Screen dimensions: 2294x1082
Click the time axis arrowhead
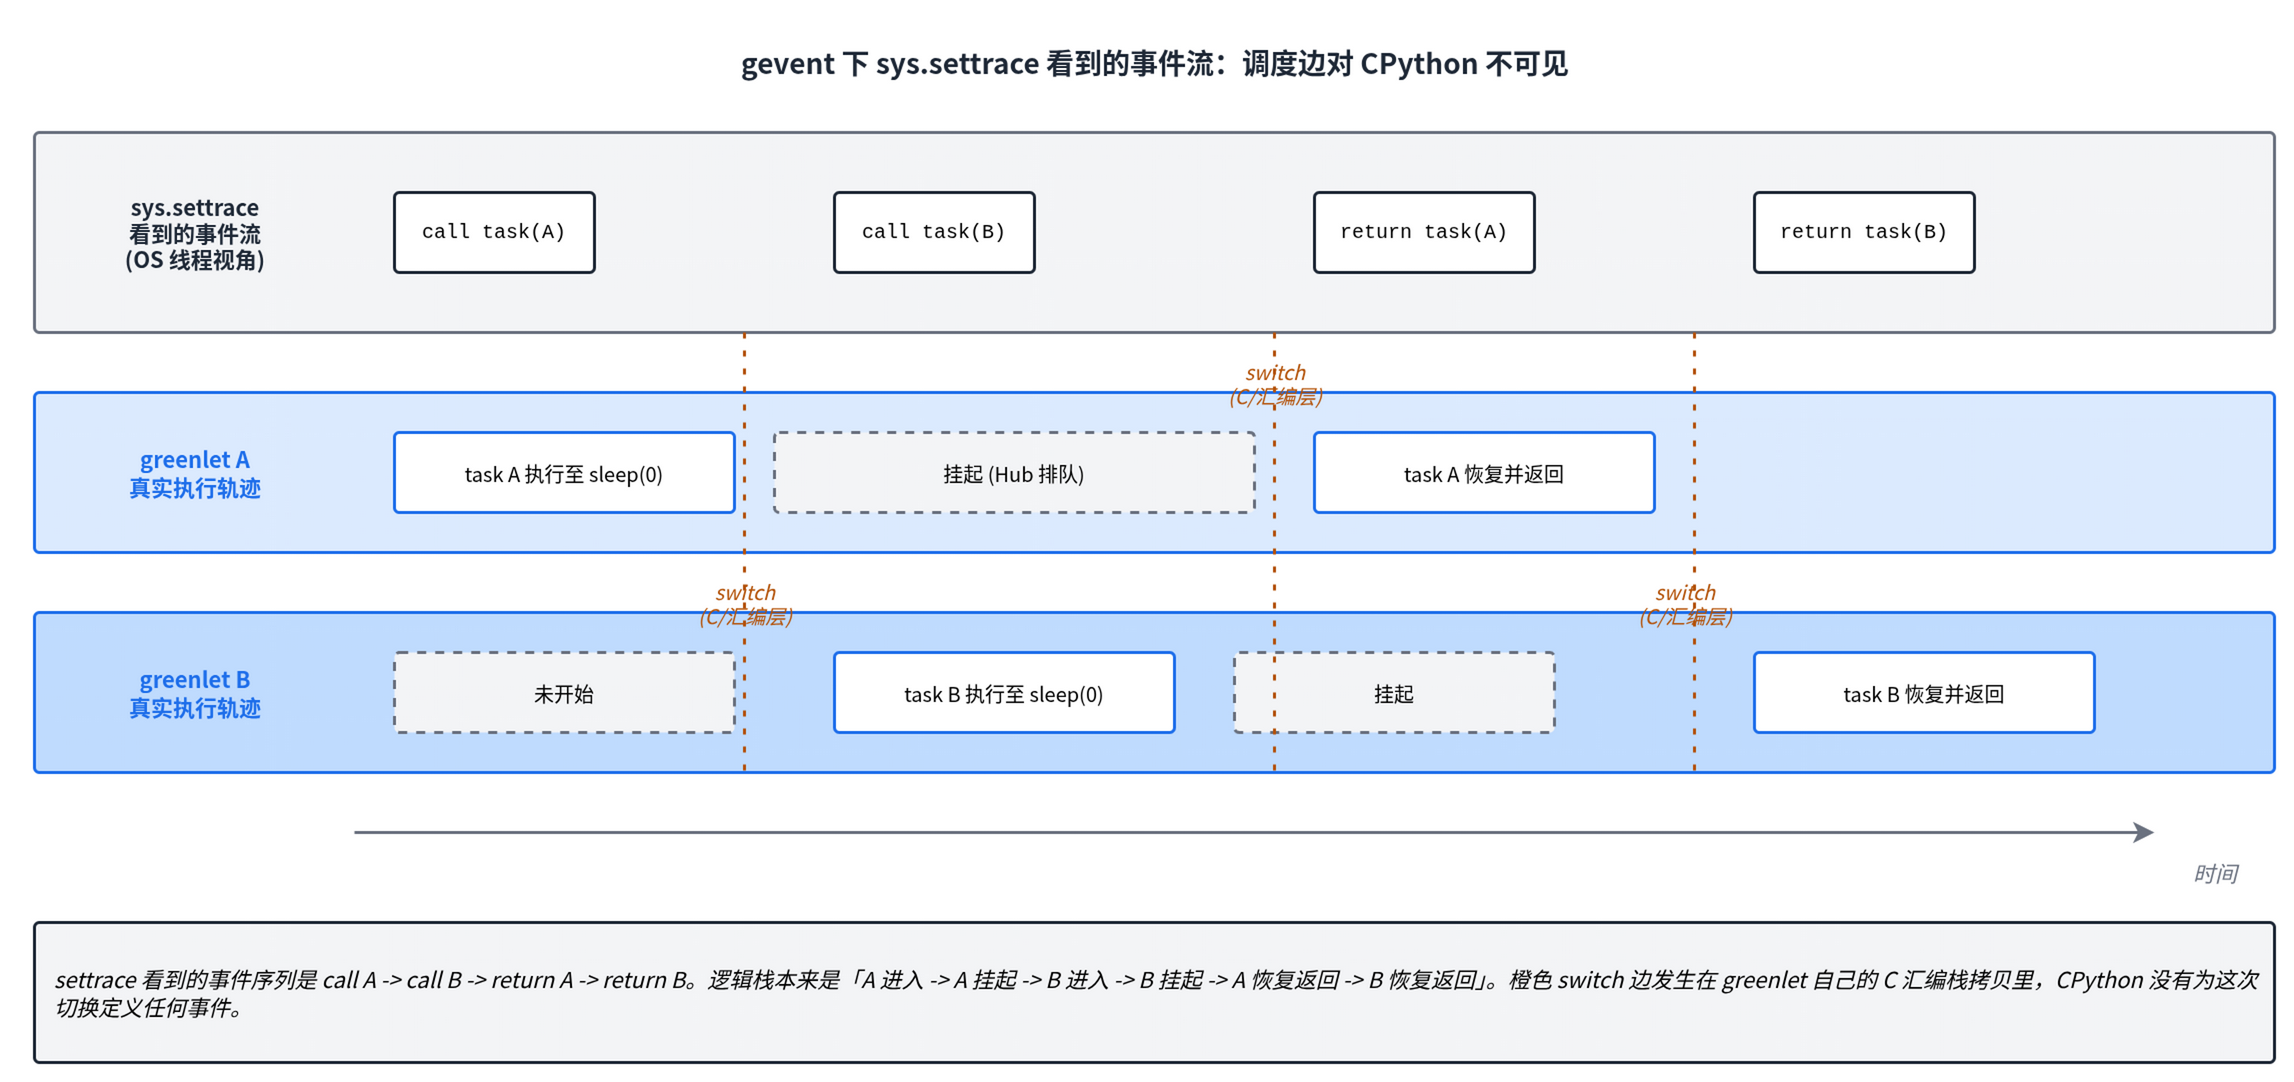click(x=2143, y=832)
